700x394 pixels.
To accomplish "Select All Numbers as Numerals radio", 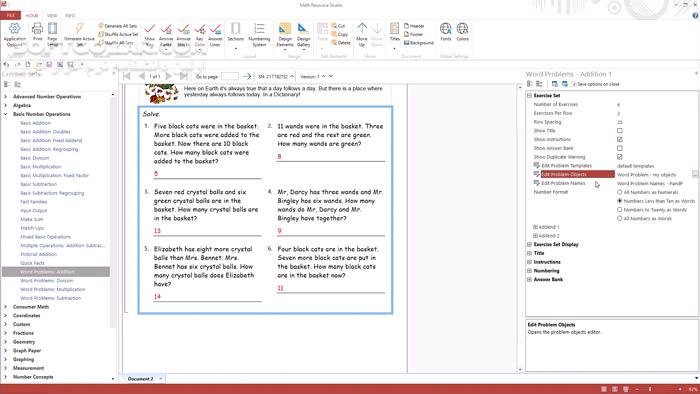I will pos(620,192).
